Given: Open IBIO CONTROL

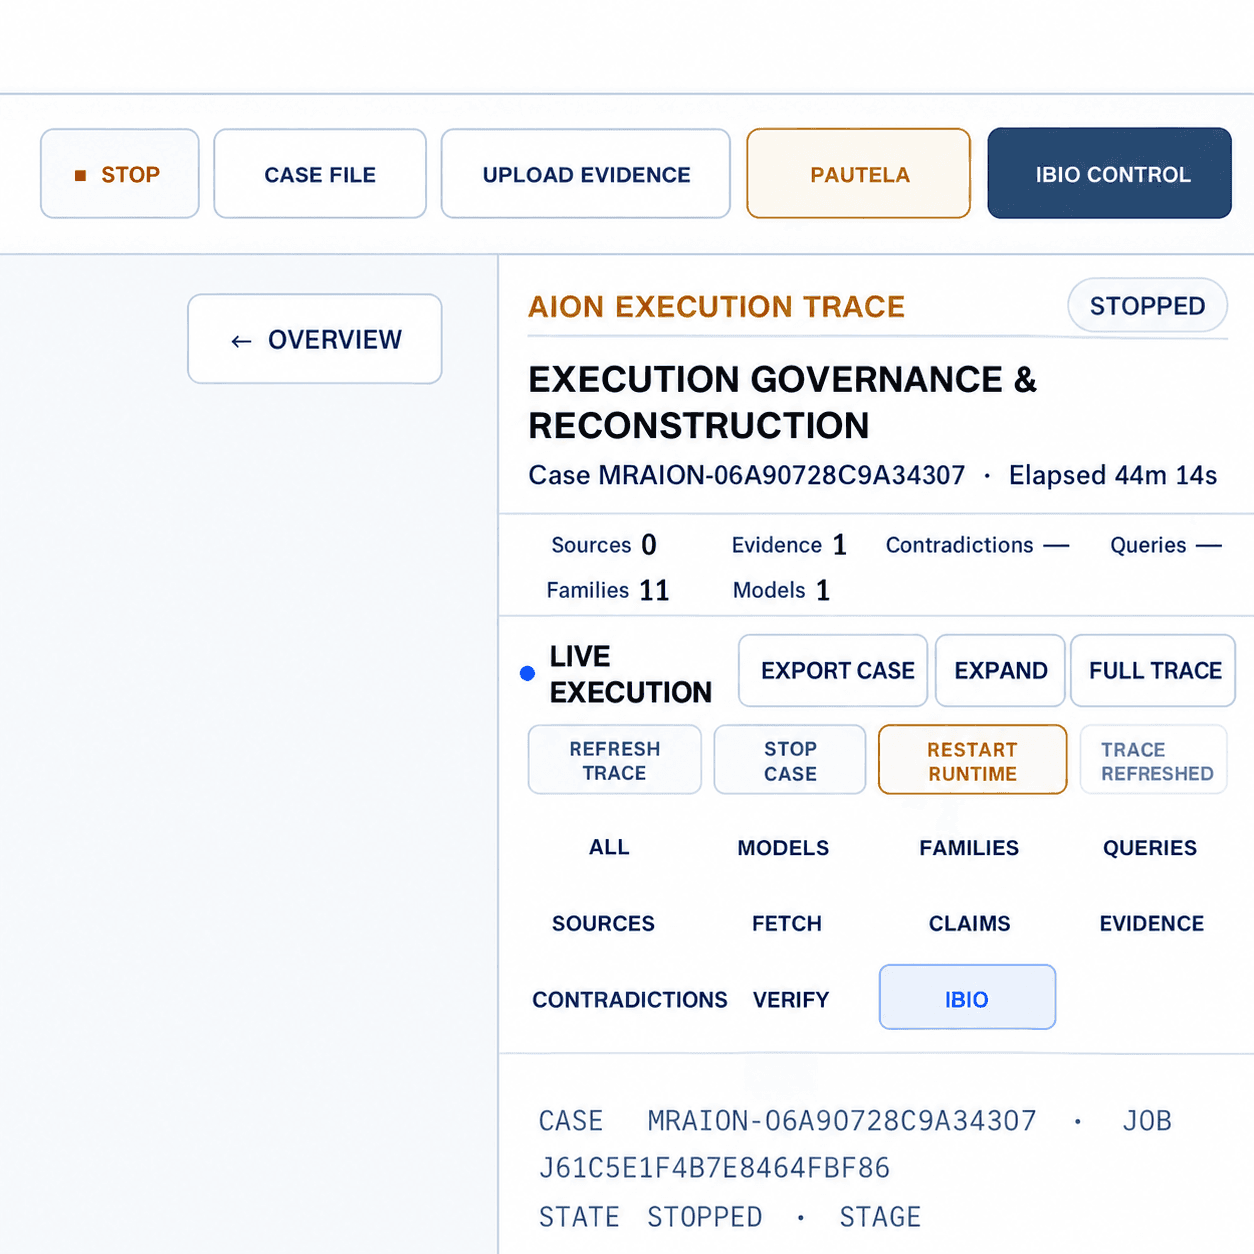Looking at the screenshot, I should [x=1110, y=174].
